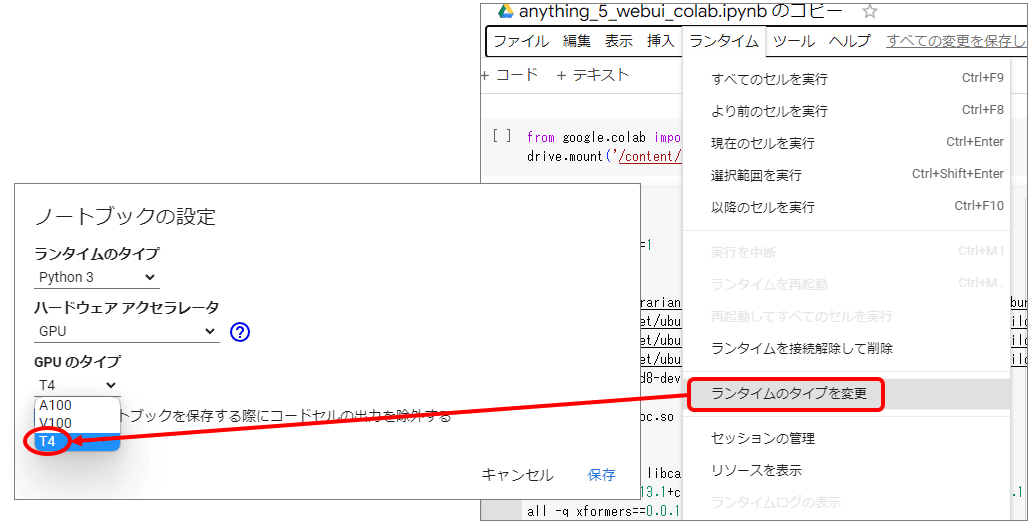Viewport: 1033px width, 526px height.
Task: Select 選択範囲を実行 menu entry
Action: coord(846,175)
